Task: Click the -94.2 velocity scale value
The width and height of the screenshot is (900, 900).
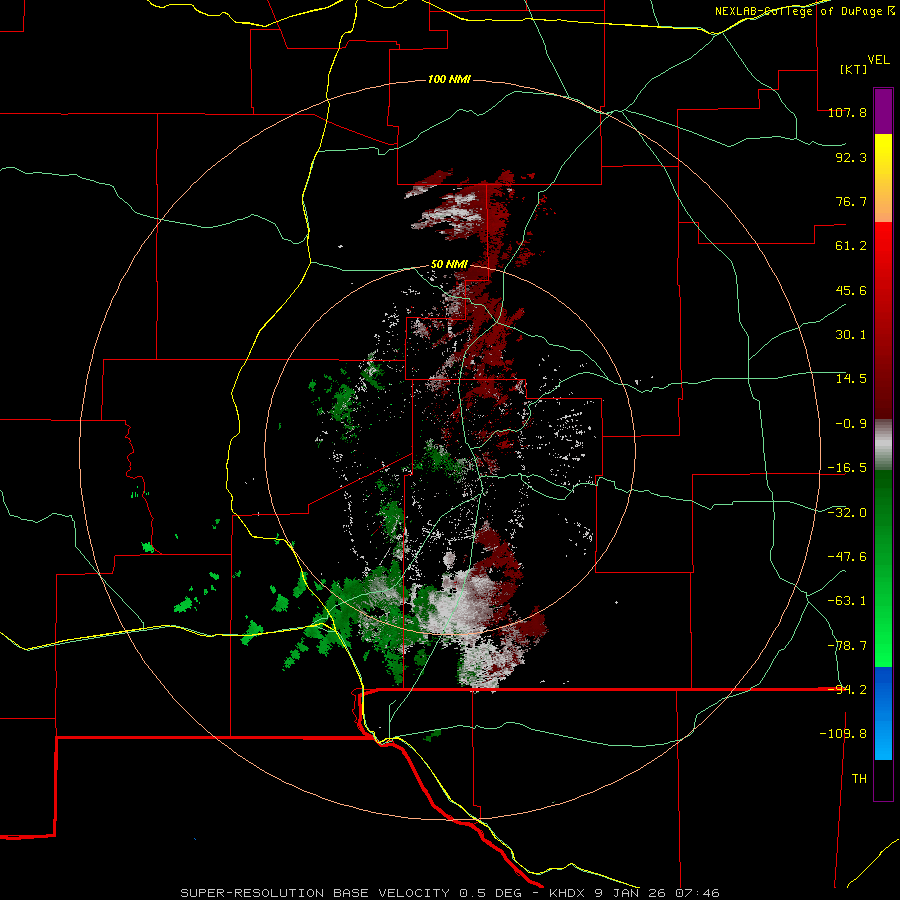Action: tap(847, 690)
